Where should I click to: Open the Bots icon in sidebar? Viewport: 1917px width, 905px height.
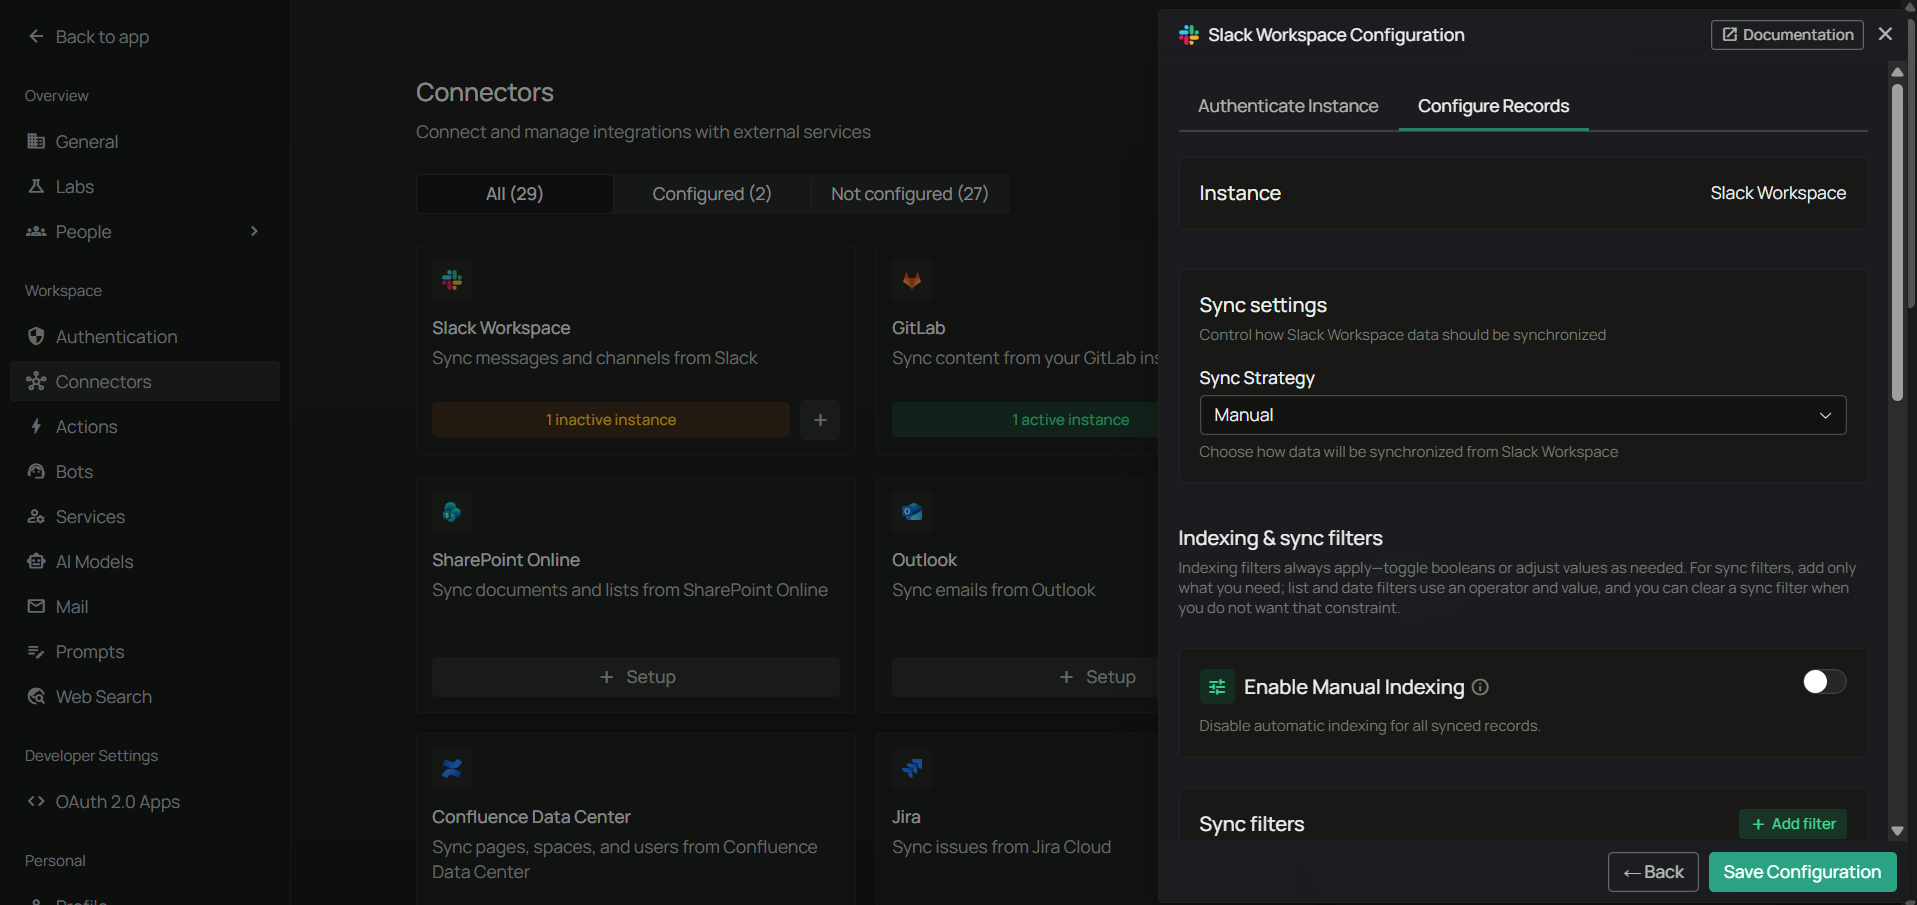(x=36, y=471)
